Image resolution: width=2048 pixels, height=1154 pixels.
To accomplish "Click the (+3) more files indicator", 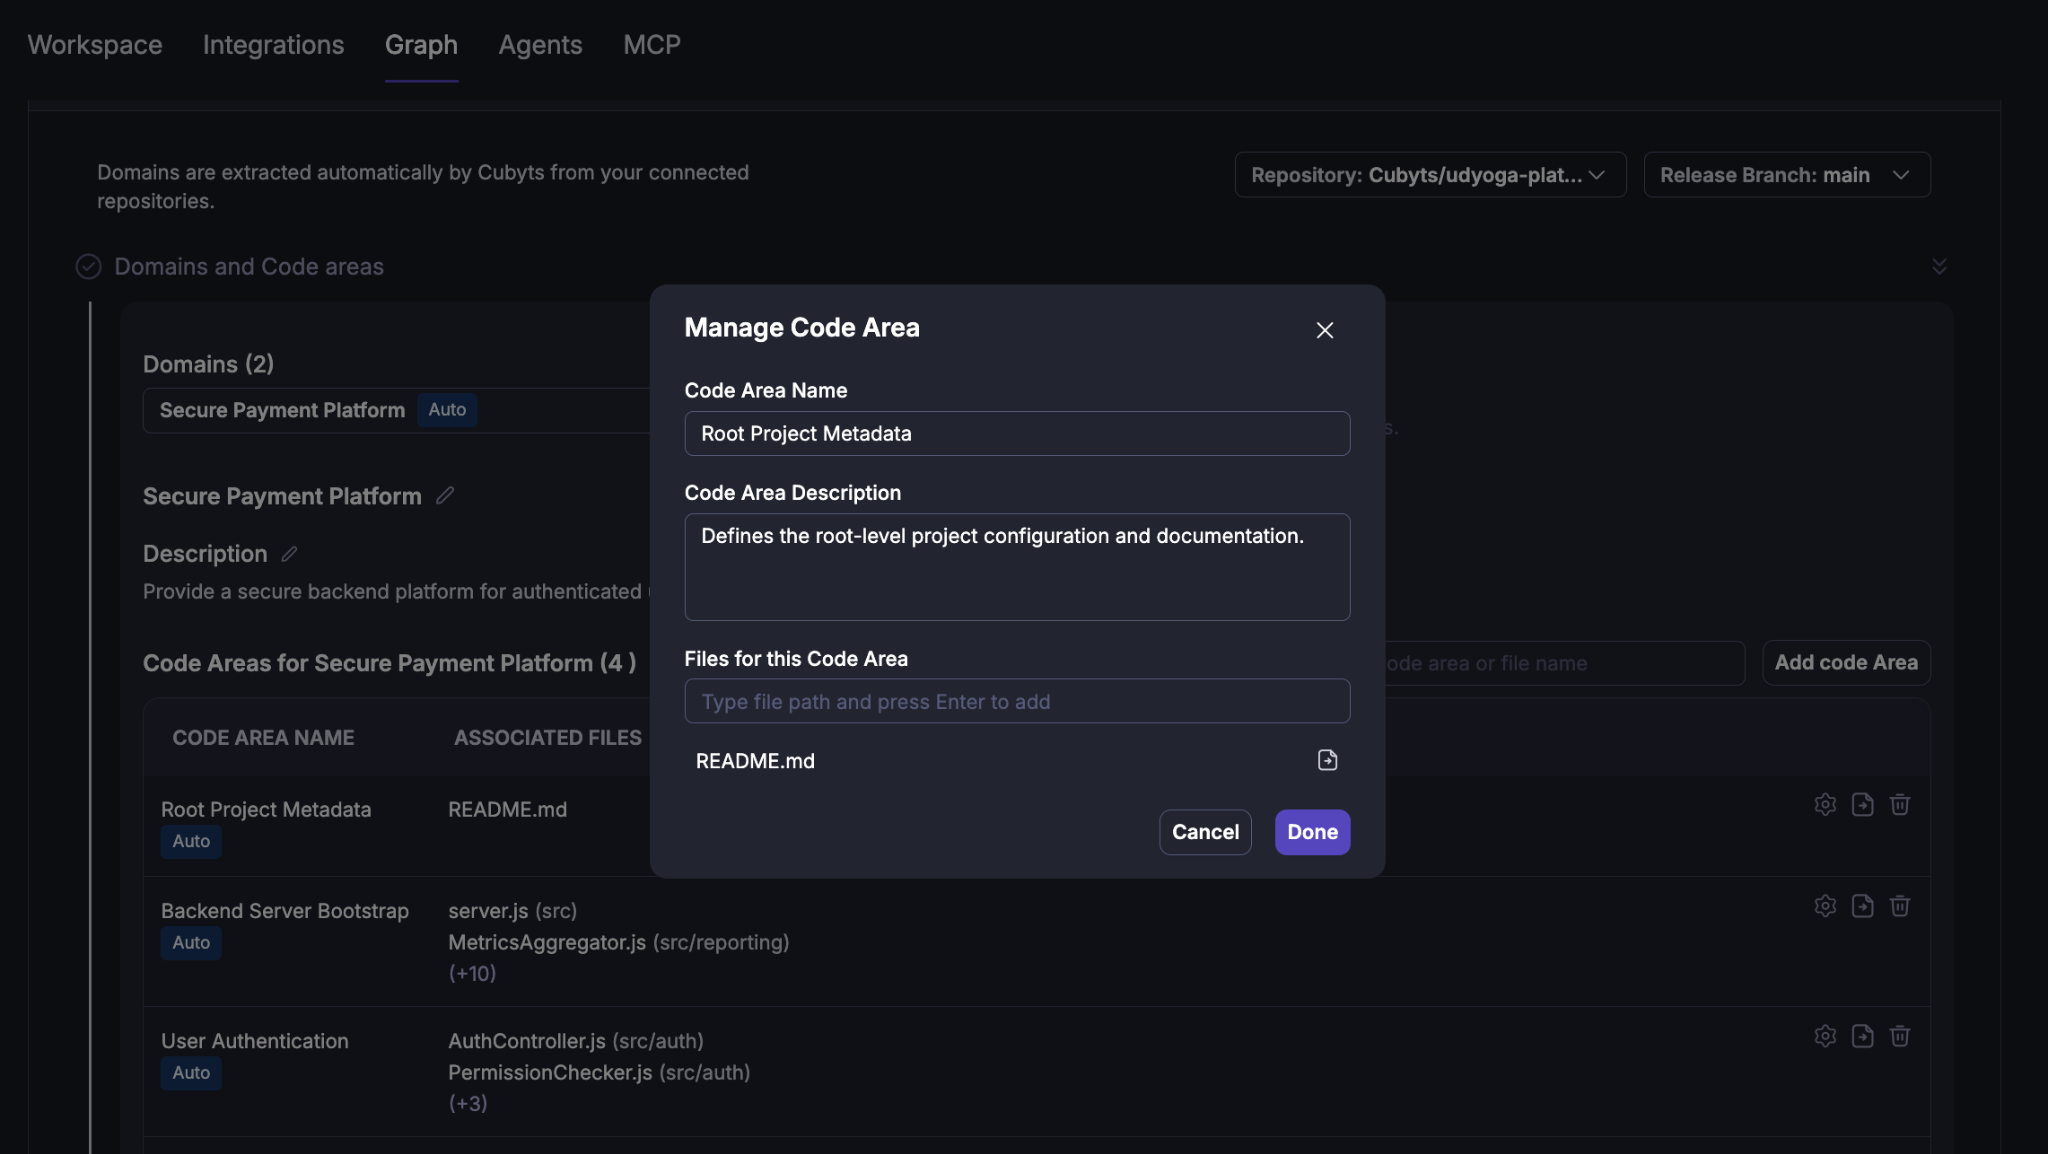I will pos(468,1103).
